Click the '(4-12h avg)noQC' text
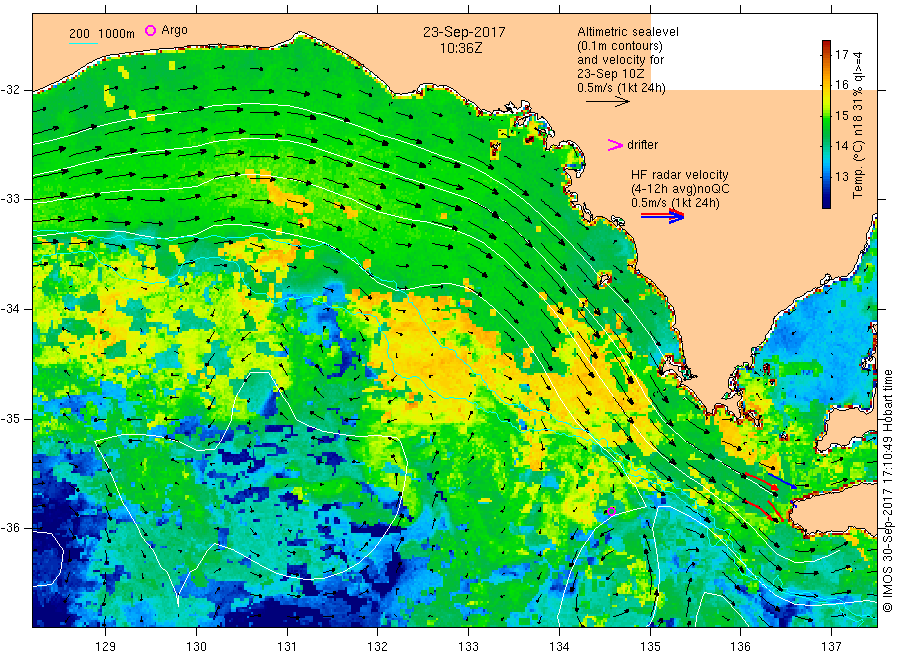900x660 pixels. click(x=680, y=189)
